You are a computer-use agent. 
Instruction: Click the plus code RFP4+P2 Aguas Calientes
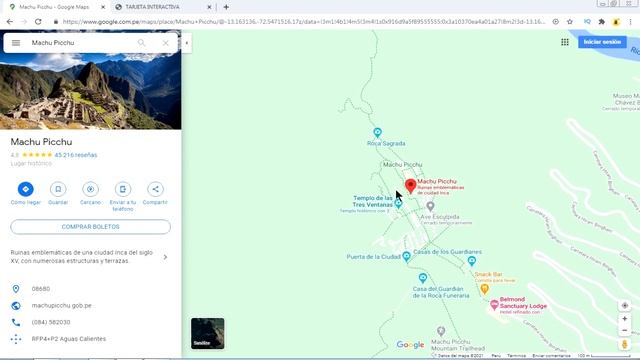[69, 339]
